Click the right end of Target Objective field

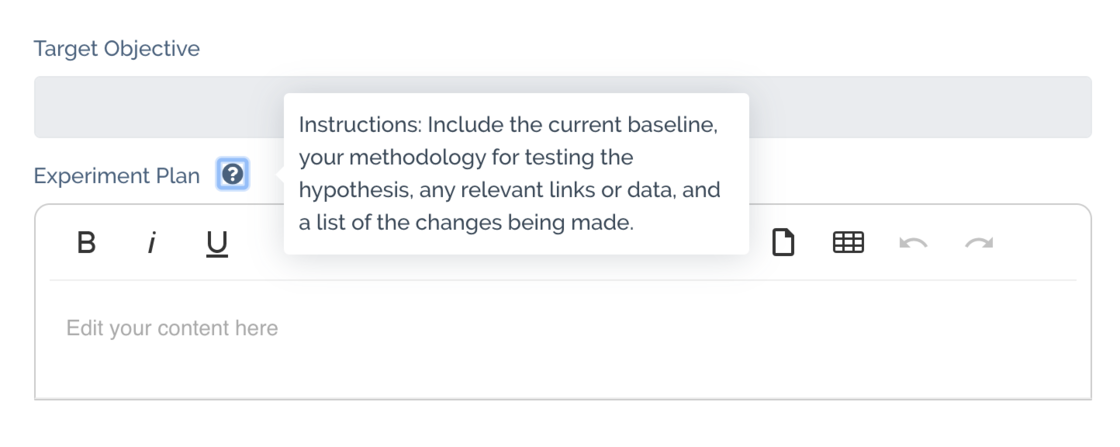pos(1060,107)
